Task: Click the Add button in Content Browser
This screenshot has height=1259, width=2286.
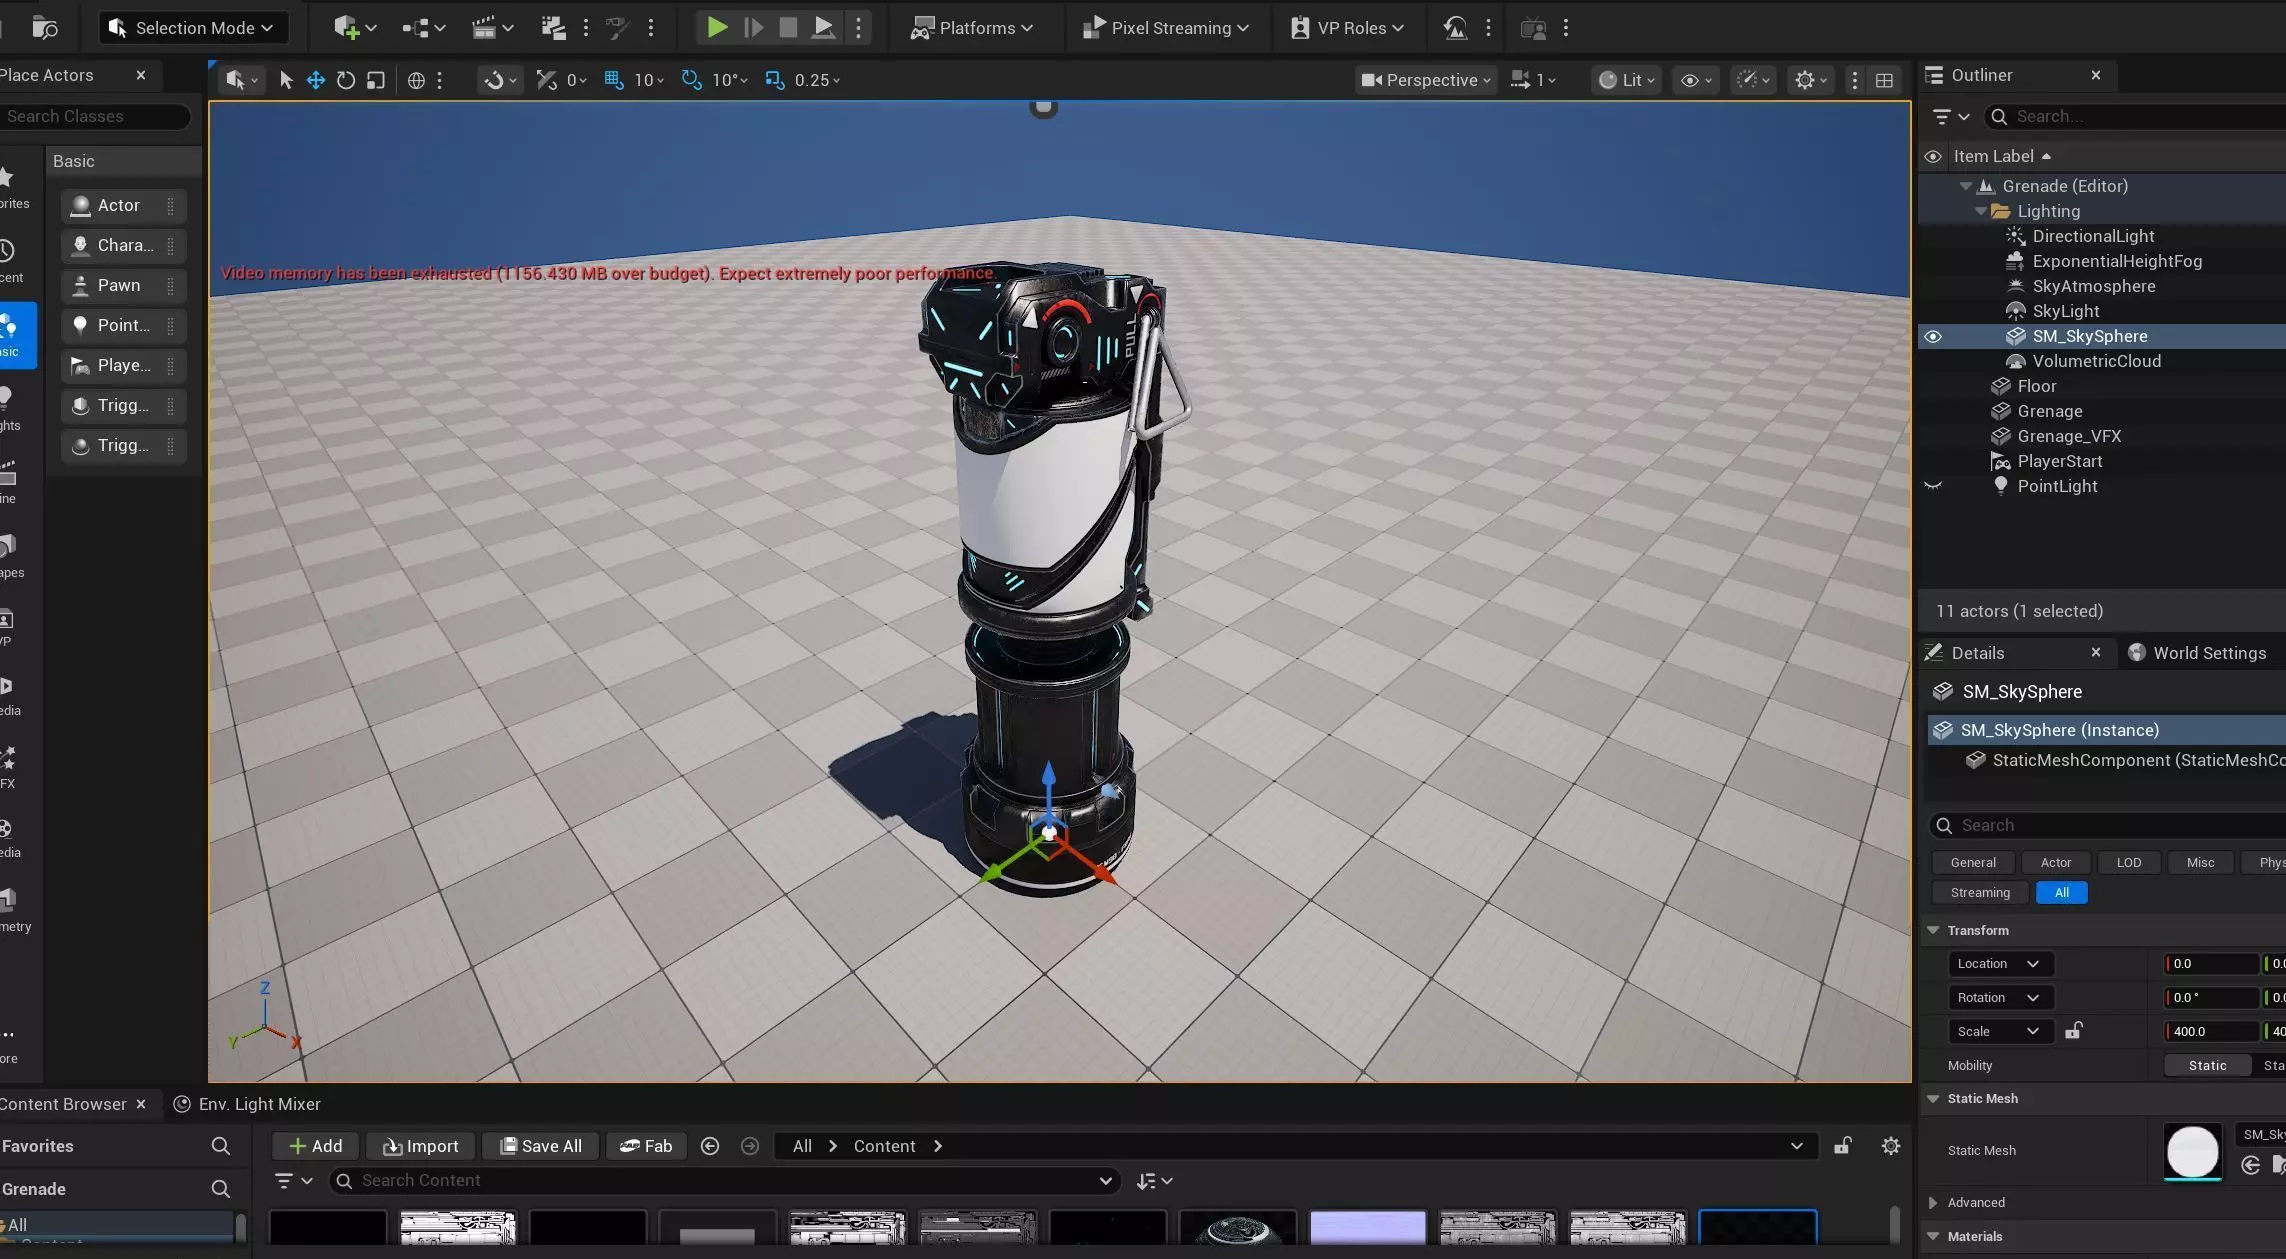Action: [x=315, y=1146]
